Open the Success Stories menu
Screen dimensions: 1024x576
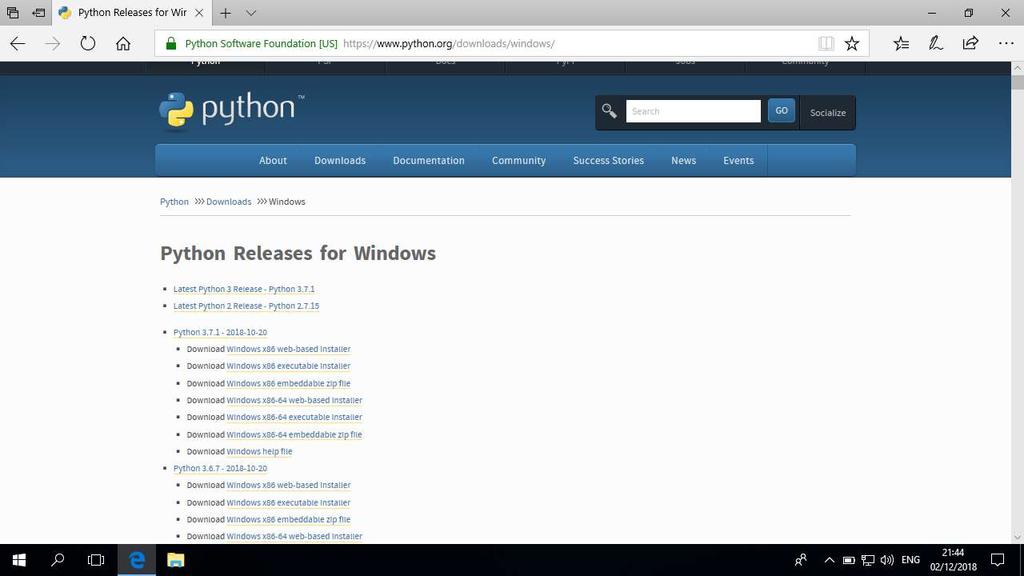[608, 161]
